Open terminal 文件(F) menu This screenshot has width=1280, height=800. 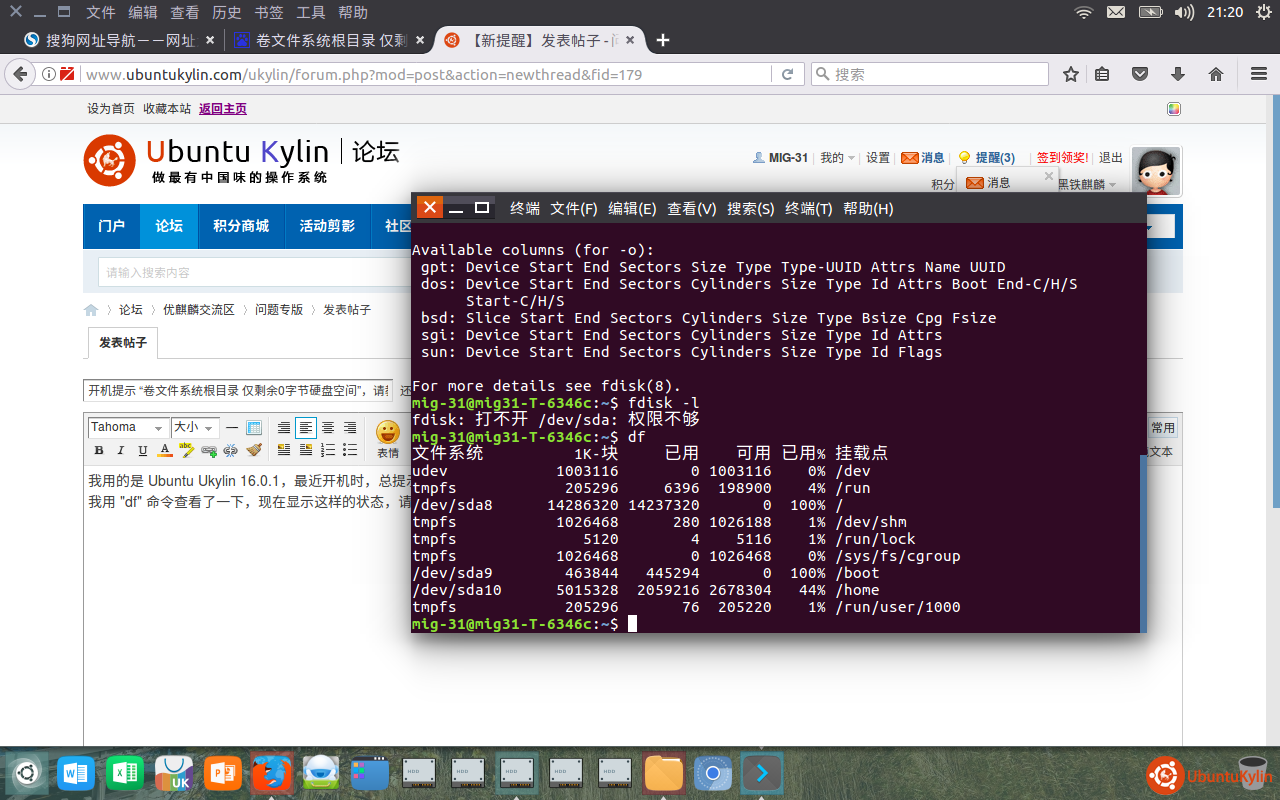tap(574, 208)
